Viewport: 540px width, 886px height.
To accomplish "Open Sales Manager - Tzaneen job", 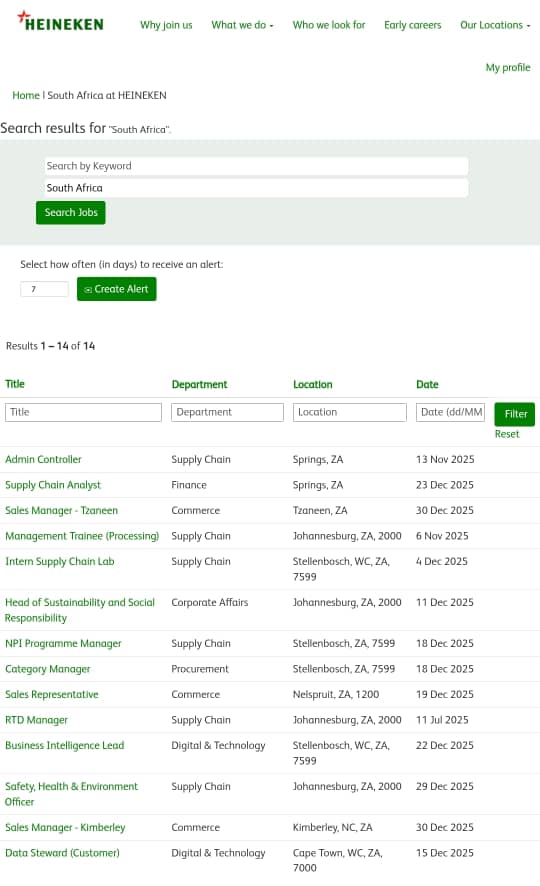I will click(x=61, y=511).
